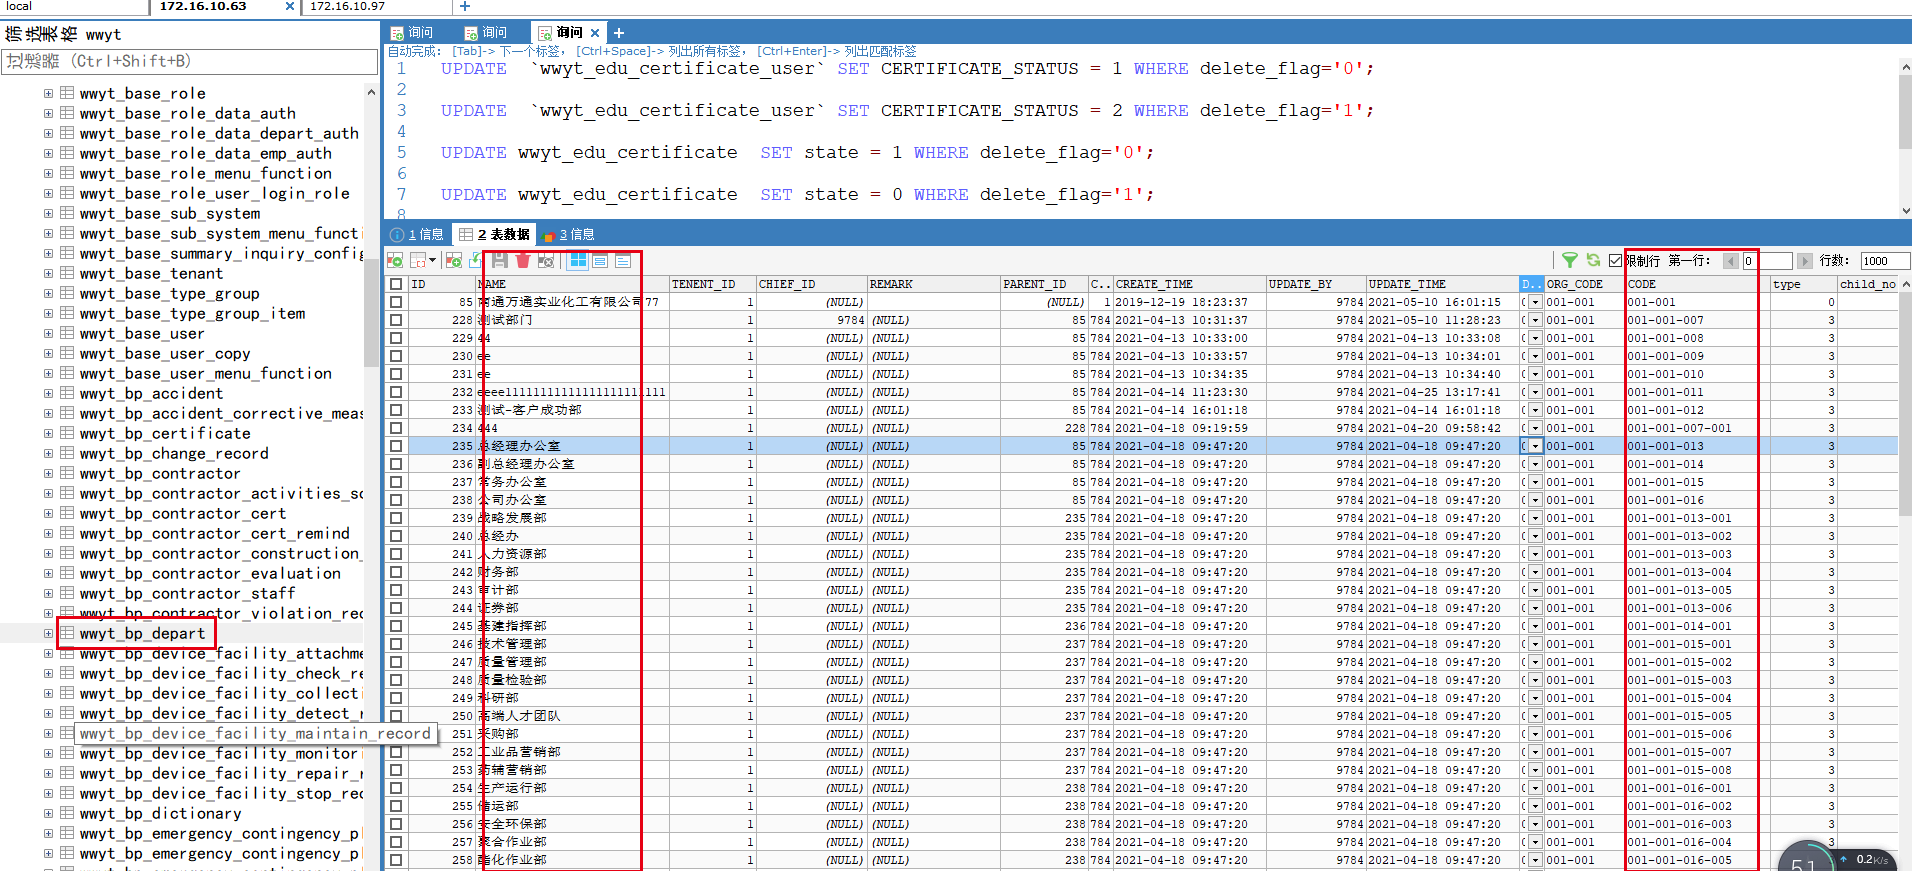The height and width of the screenshot is (871, 1912).
Task: Open the copy rows dropdown arrow in toolbar
Action: tap(432, 260)
